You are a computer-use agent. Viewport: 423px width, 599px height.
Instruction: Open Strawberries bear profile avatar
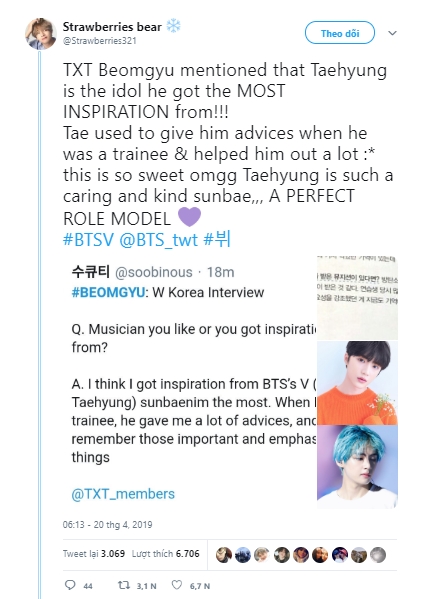[41, 34]
